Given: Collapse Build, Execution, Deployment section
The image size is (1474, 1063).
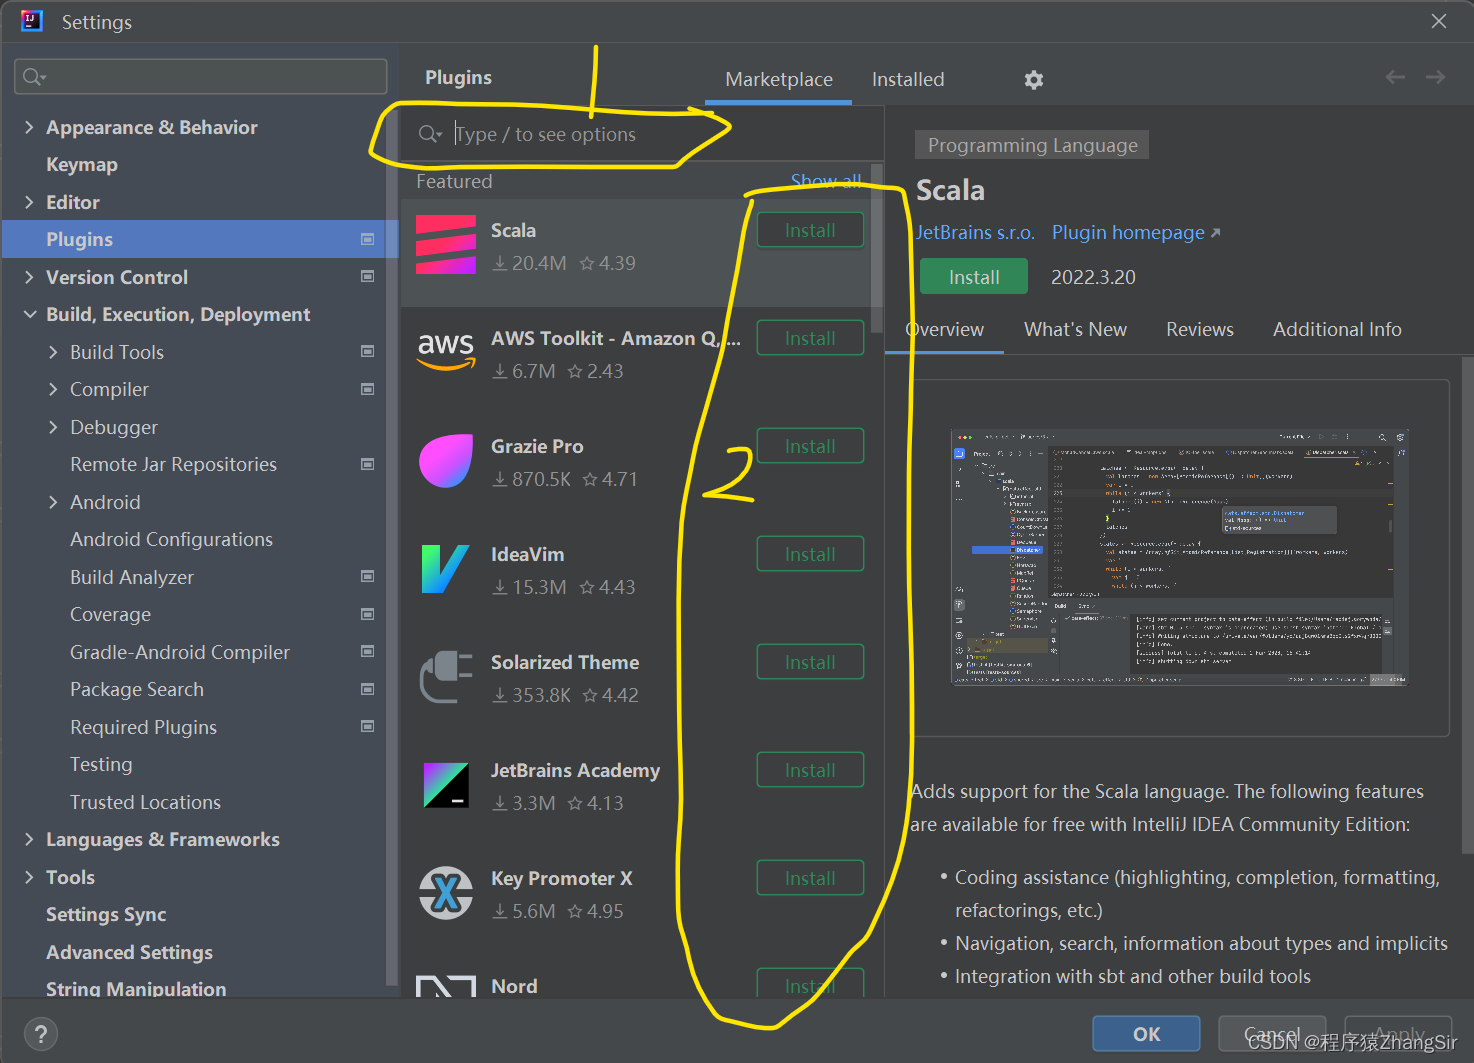Looking at the screenshot, I should 29,314.
